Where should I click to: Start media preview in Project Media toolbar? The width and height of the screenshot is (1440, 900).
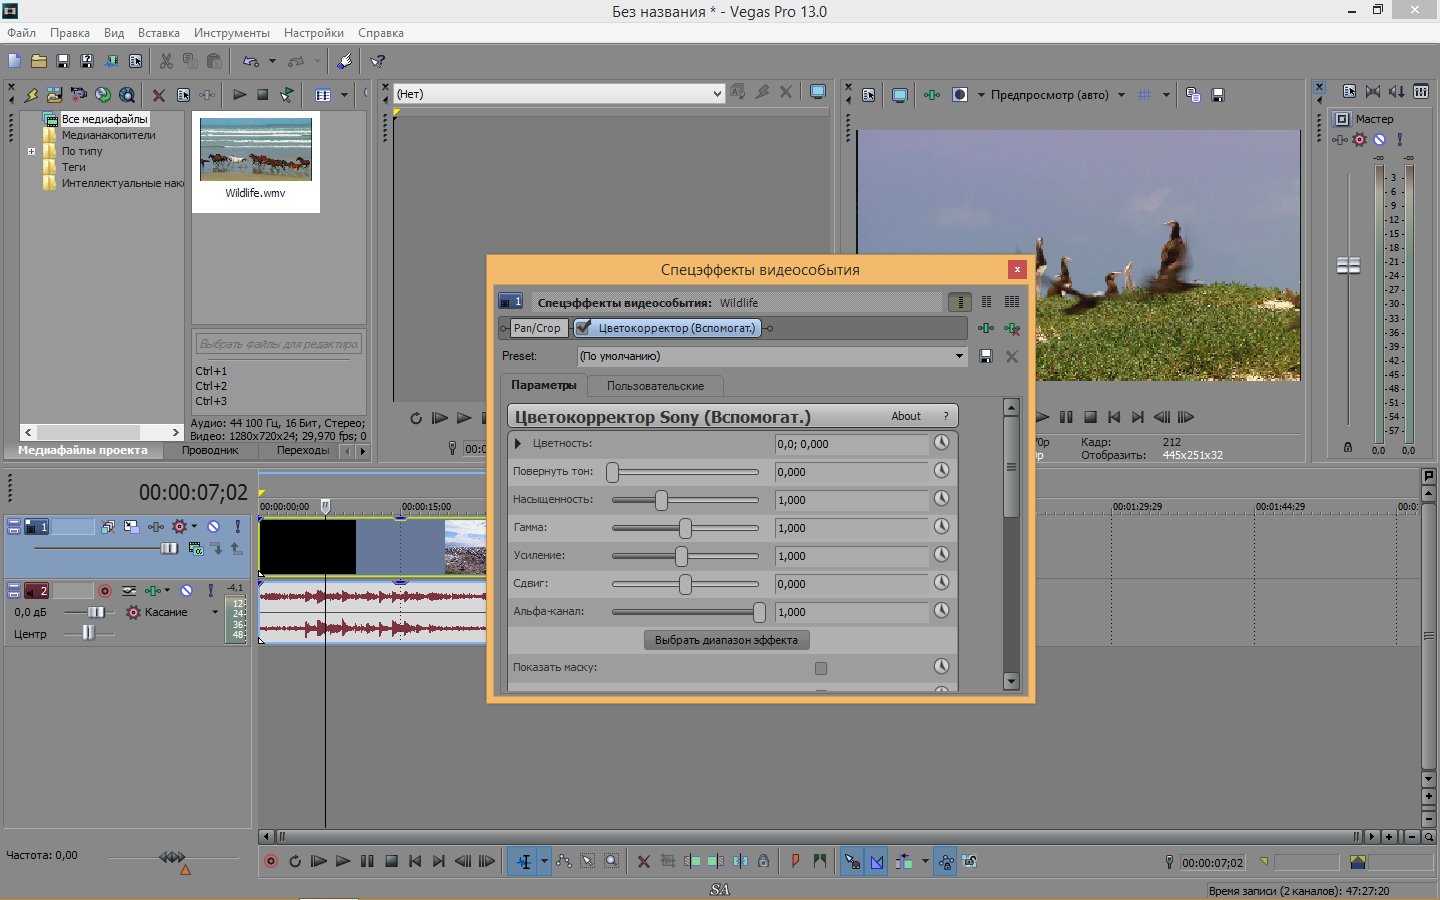tap(239, 95)
